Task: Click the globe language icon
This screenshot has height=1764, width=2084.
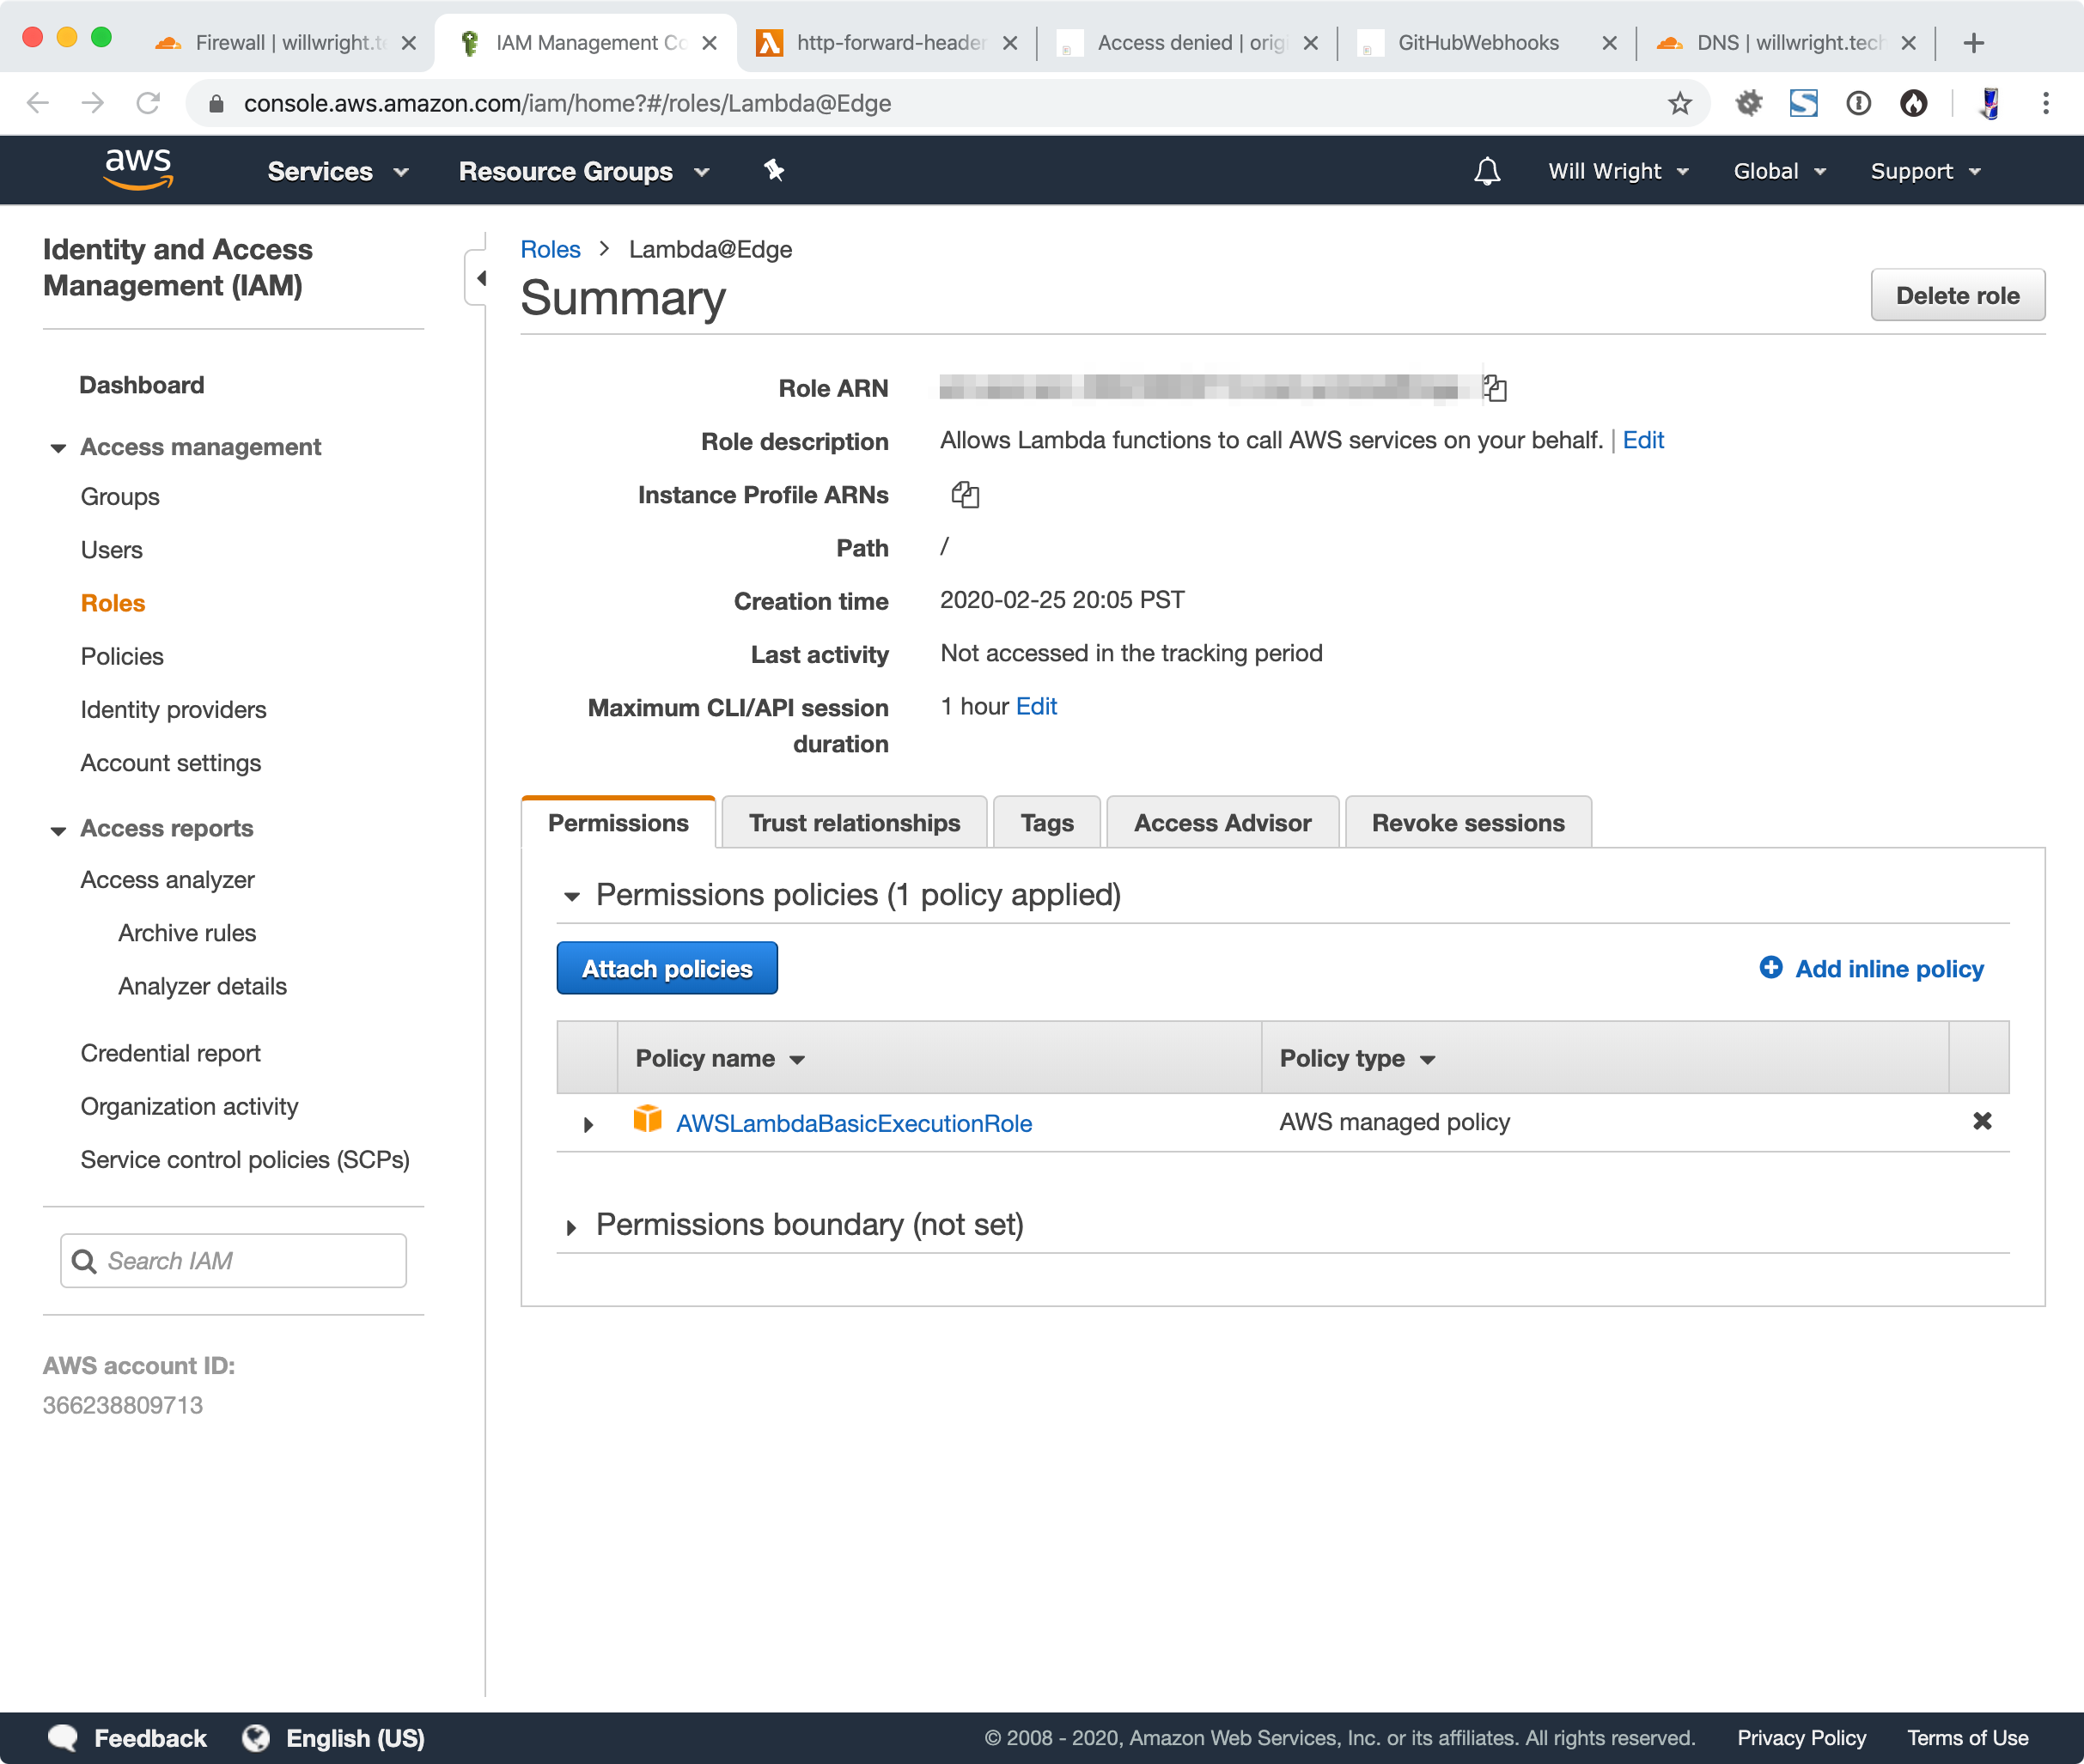Action: point(256,1737)
